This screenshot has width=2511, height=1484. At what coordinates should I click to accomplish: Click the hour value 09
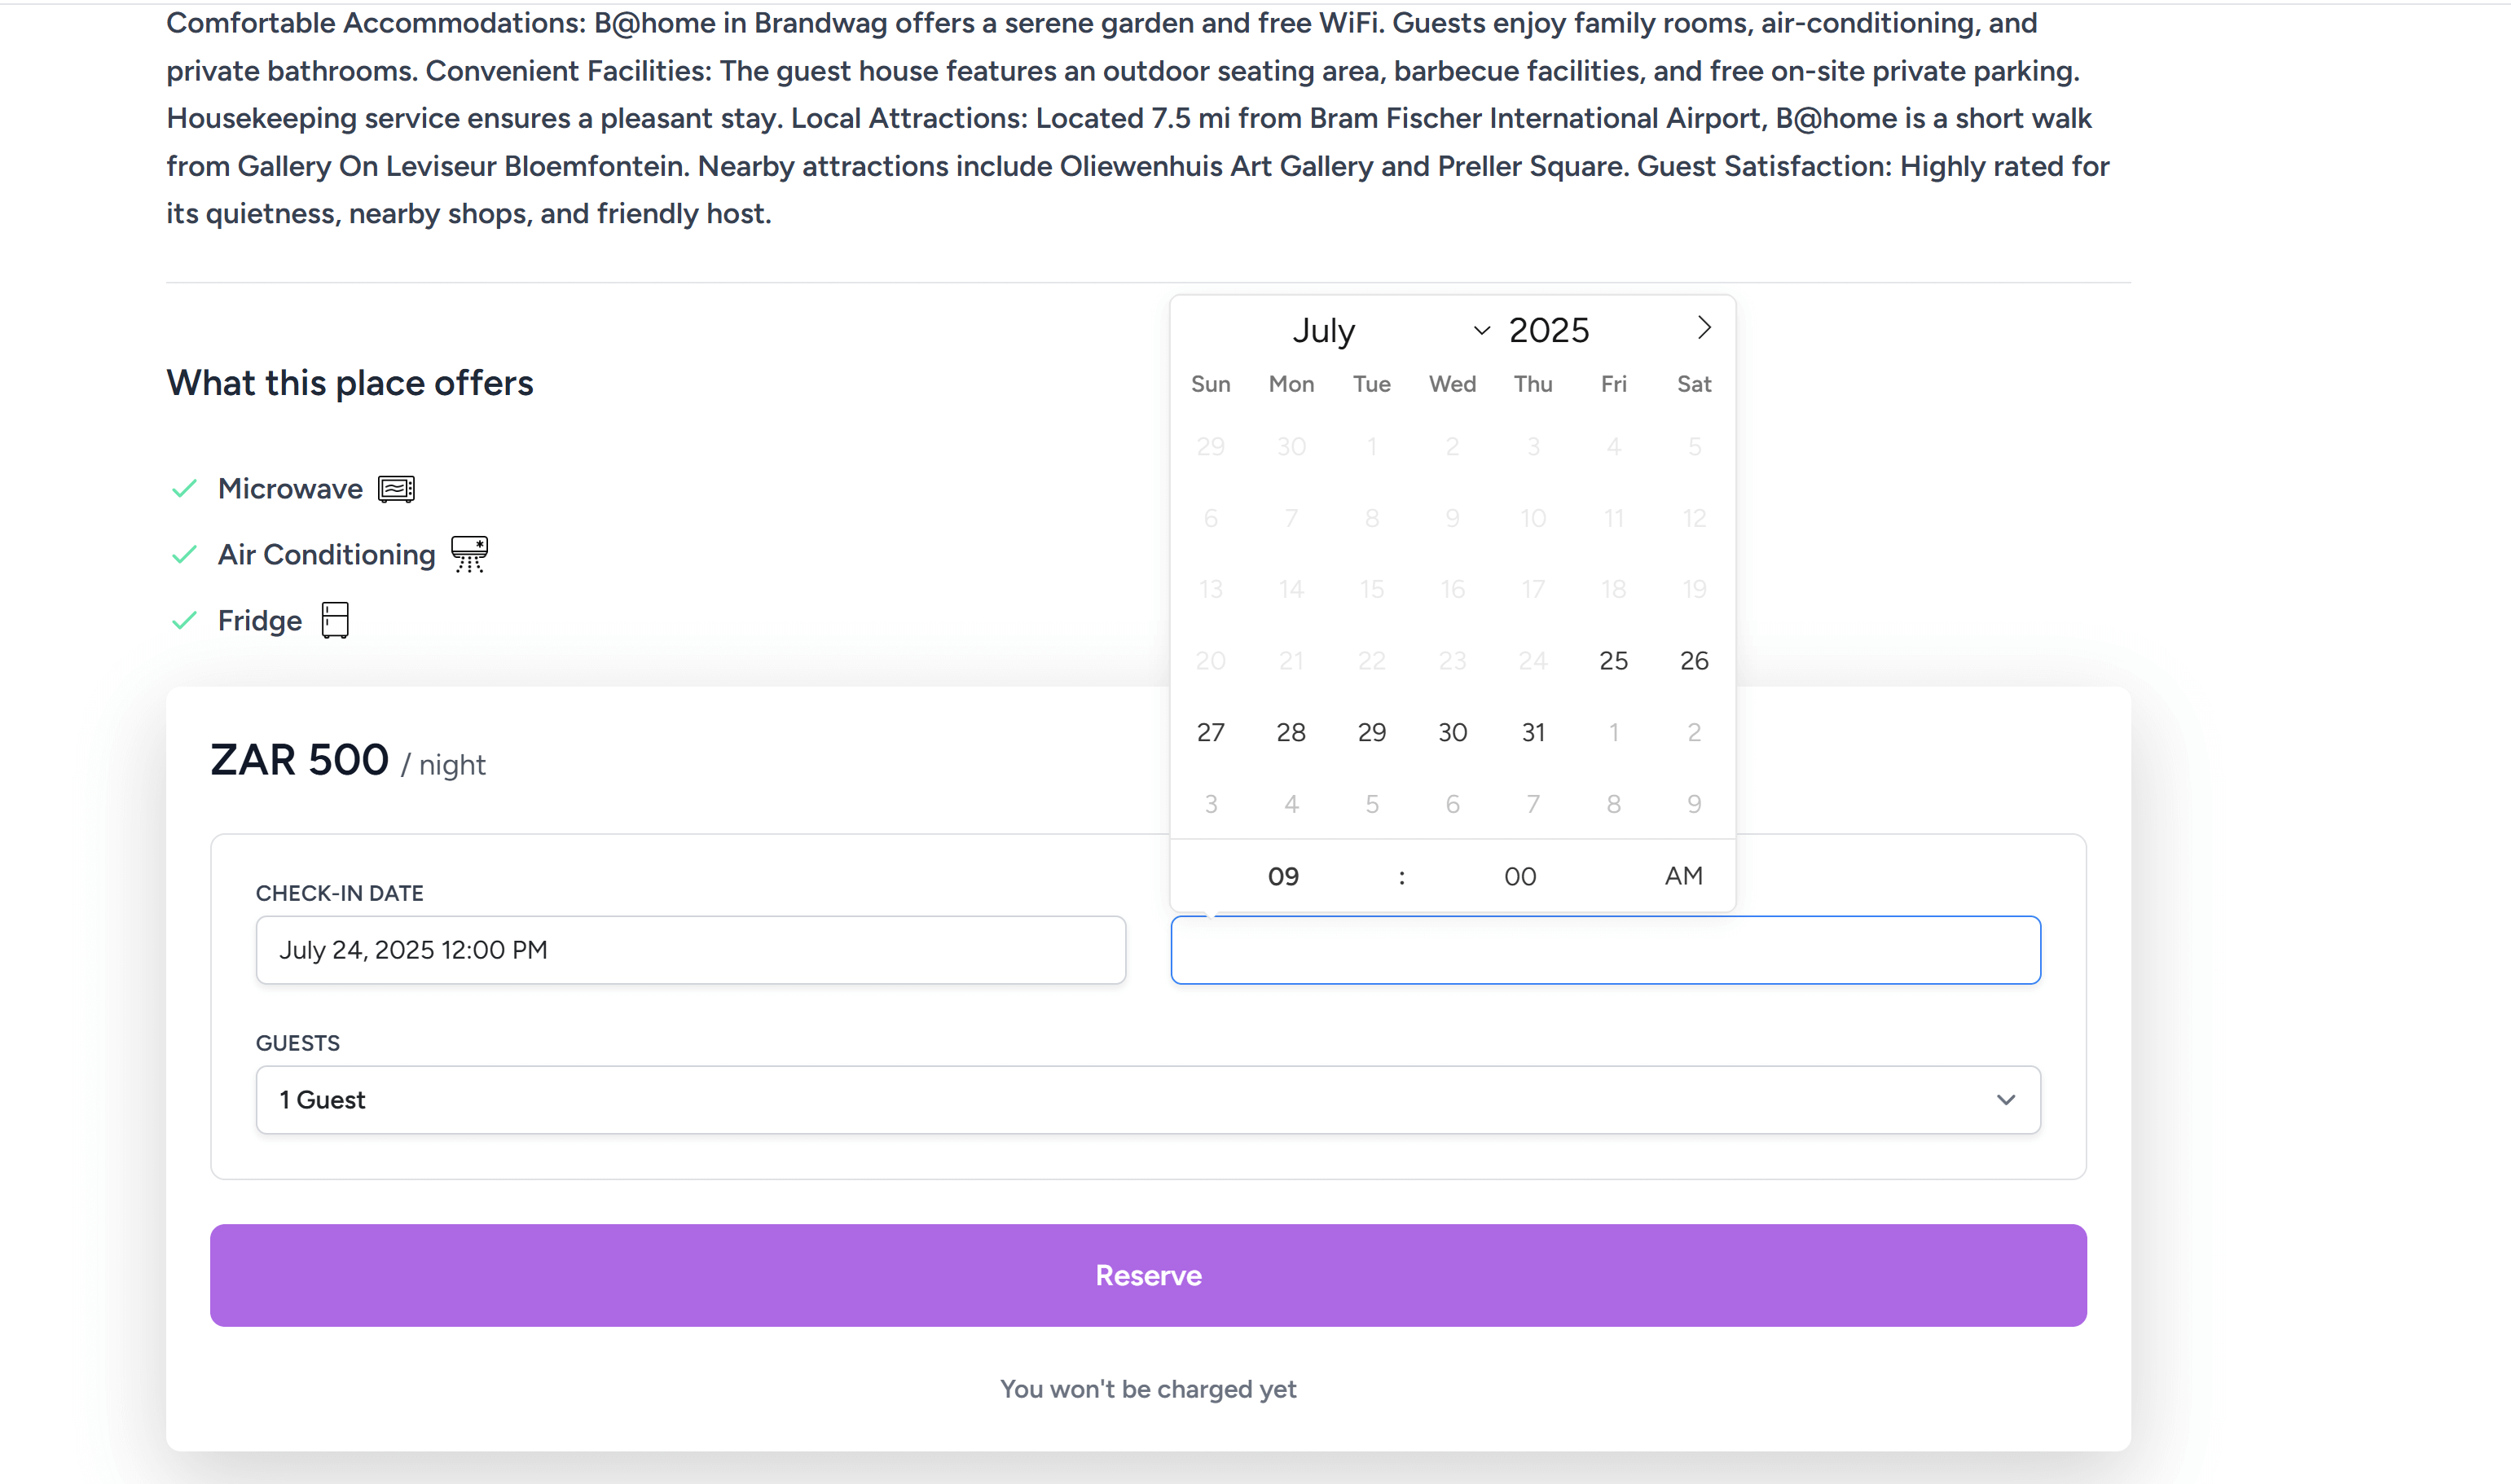(1283, 877)
